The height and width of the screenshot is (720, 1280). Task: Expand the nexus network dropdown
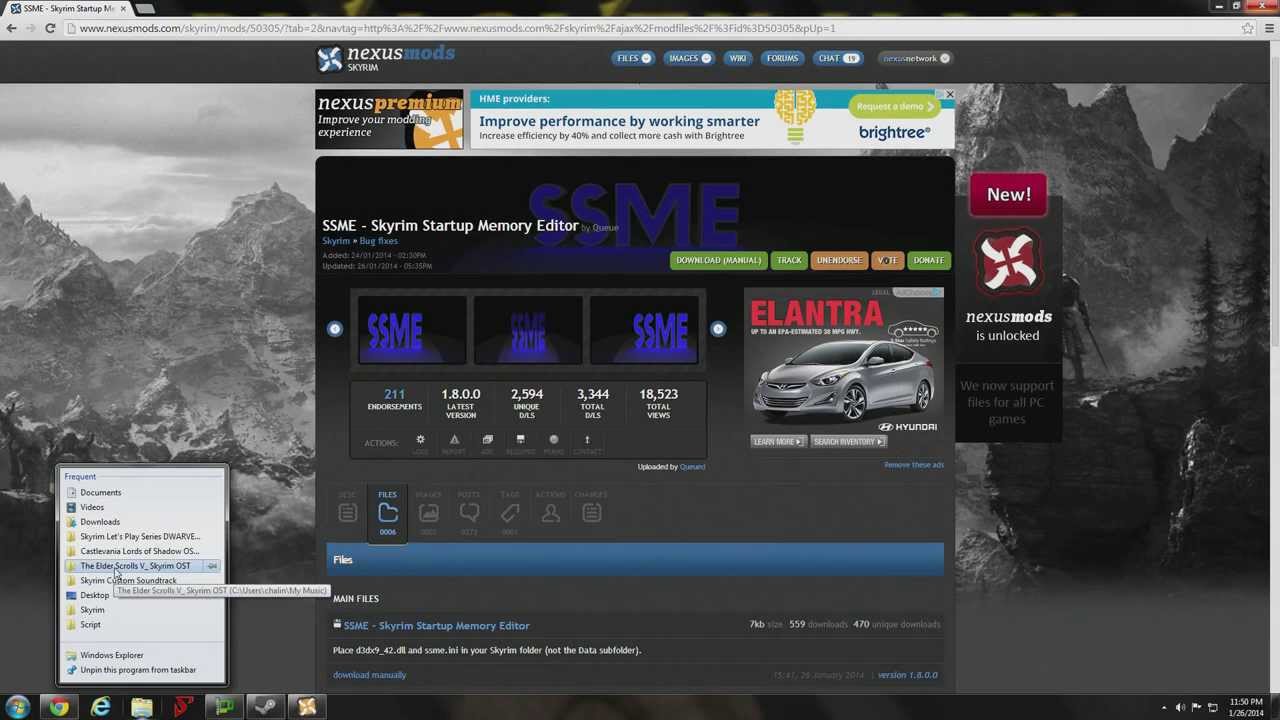[x=915, y=58]
